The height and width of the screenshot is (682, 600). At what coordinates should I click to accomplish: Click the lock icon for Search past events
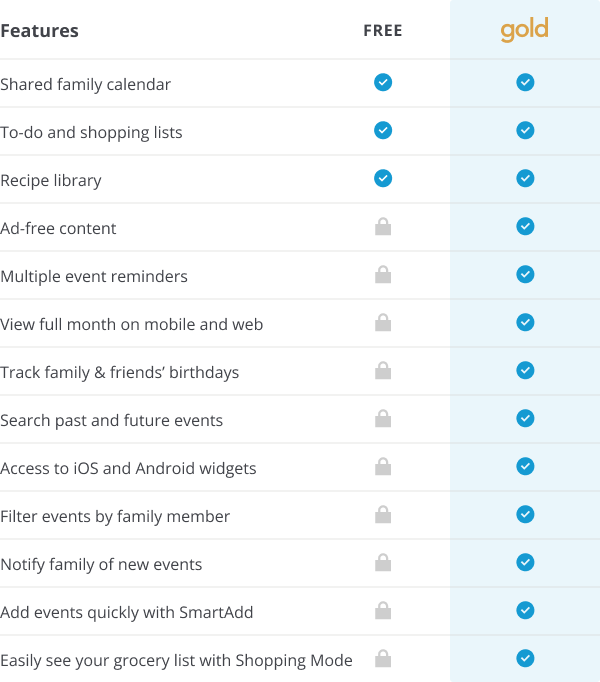click(x=383, y=418)
